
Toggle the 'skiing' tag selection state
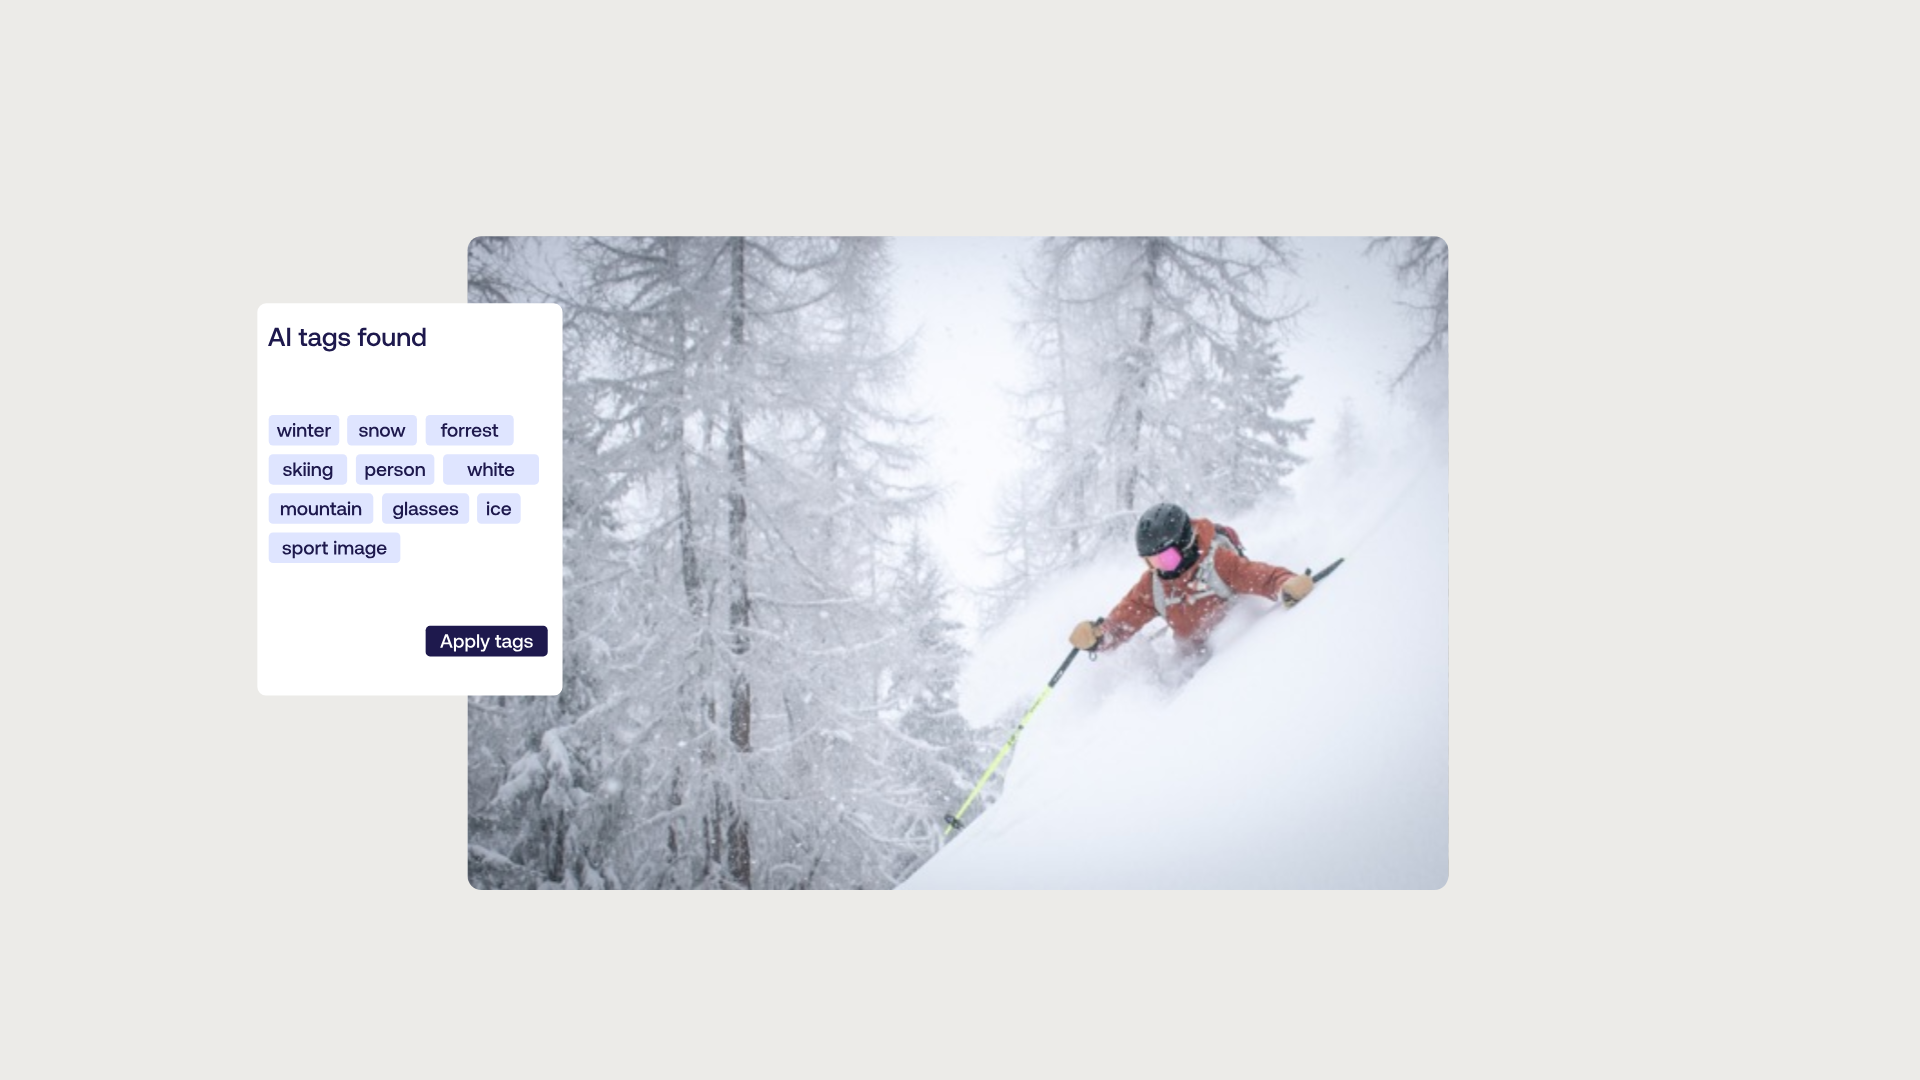click(307, 469)
